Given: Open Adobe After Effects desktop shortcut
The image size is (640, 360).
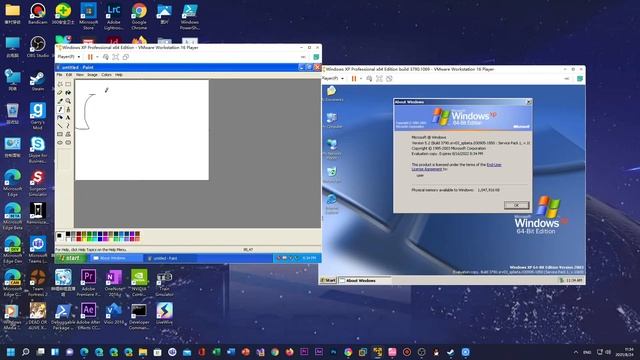Looking at the screenshot, I should point(89,316).
